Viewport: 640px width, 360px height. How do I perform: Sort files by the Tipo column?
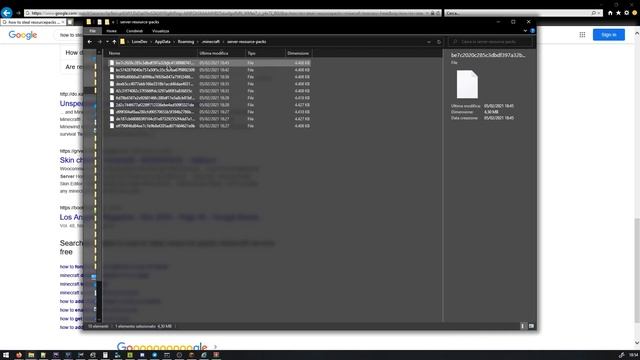(x=265, y=53)
